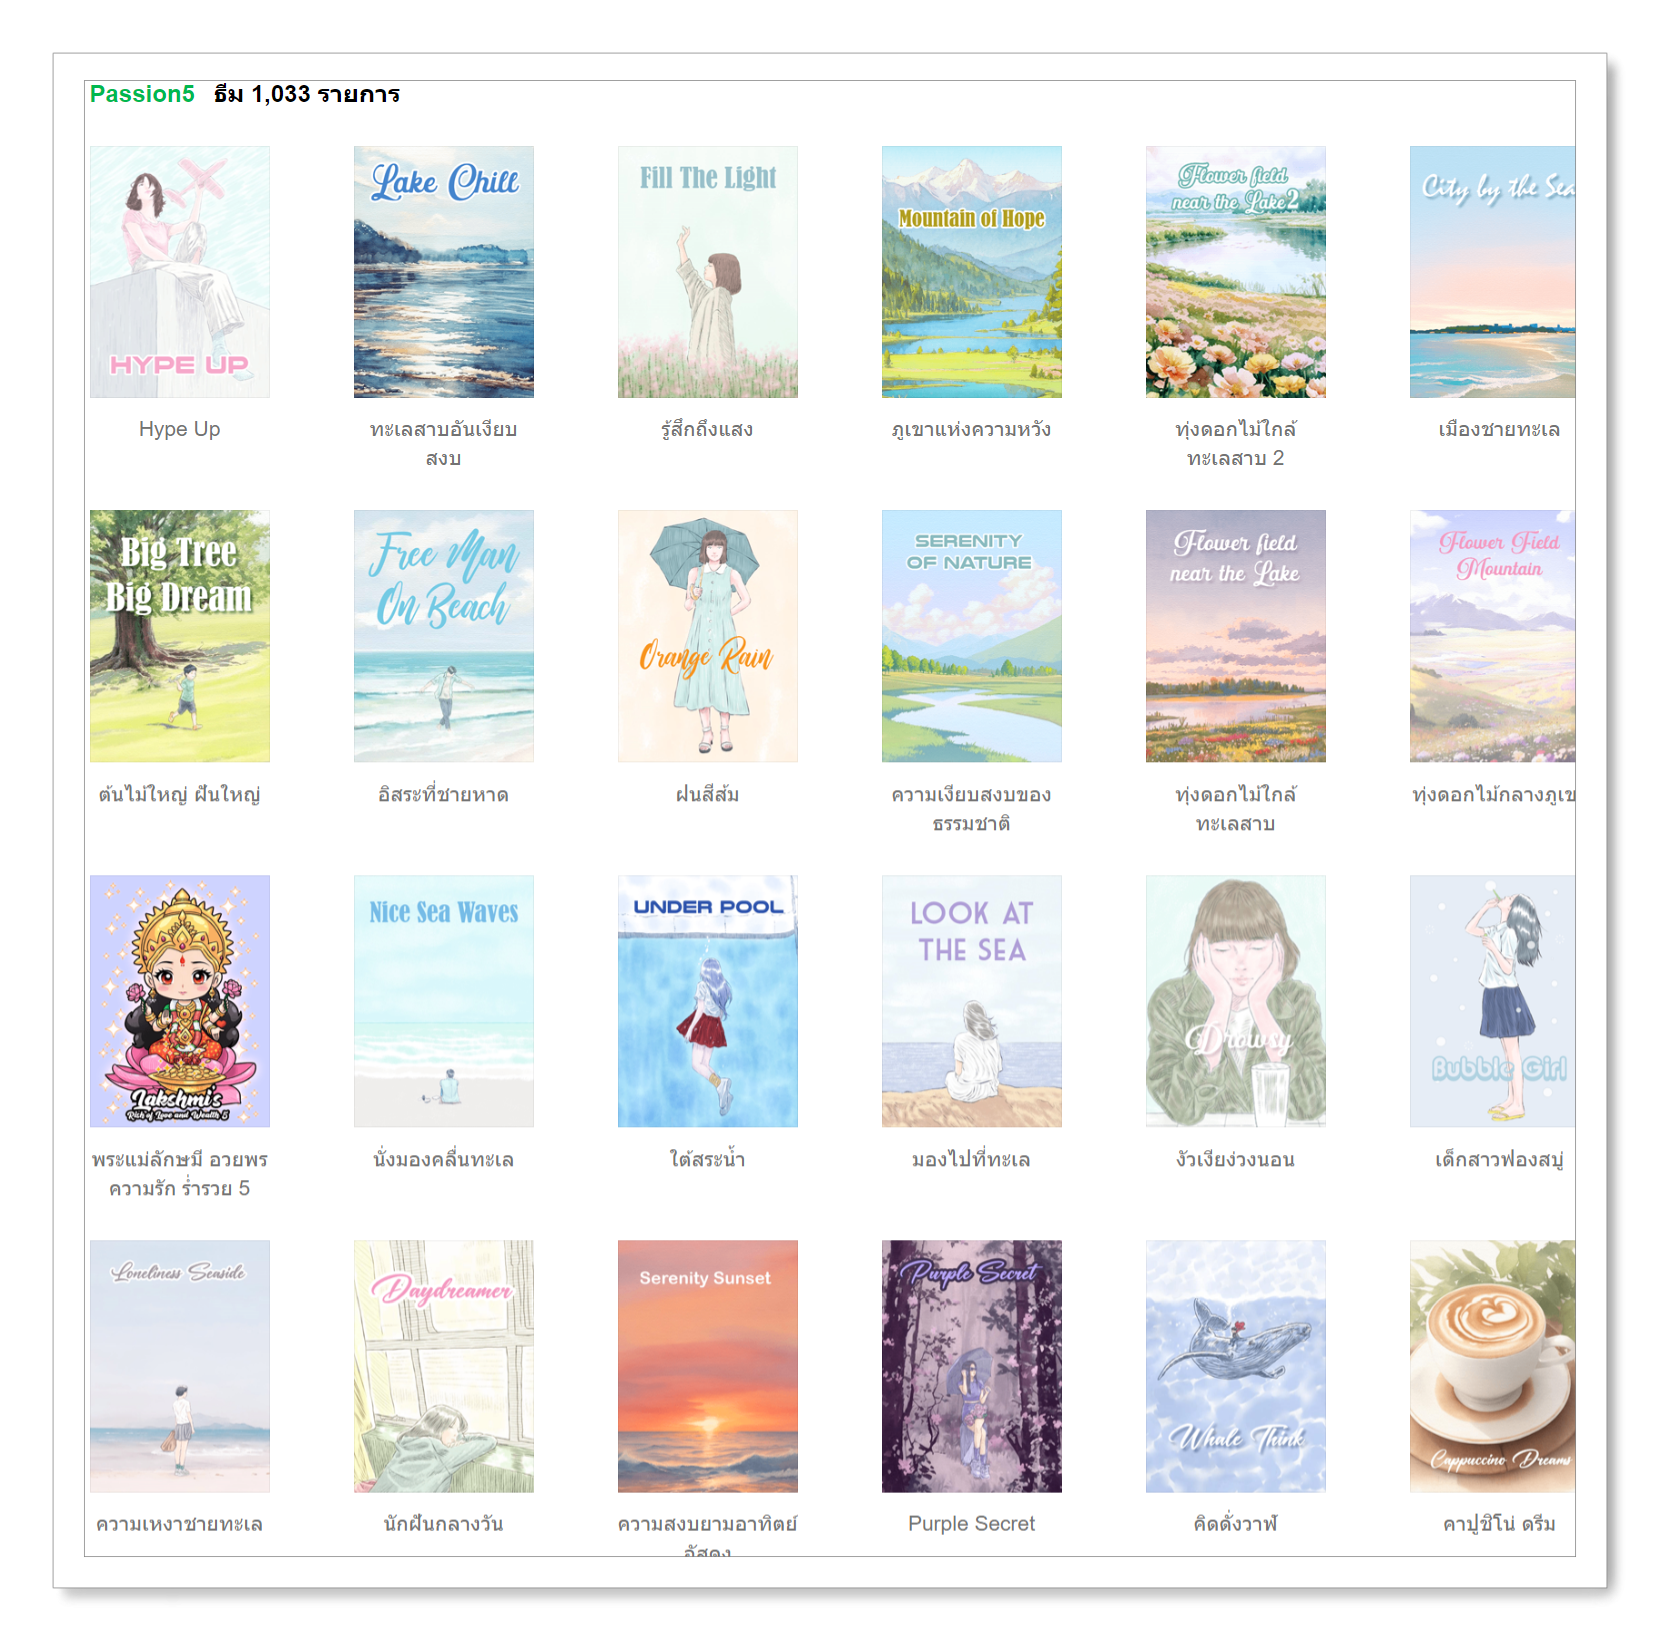Choose the Serenity of Nature thumbnail
1660x1641 pixels.
click(x=972, y=636)
